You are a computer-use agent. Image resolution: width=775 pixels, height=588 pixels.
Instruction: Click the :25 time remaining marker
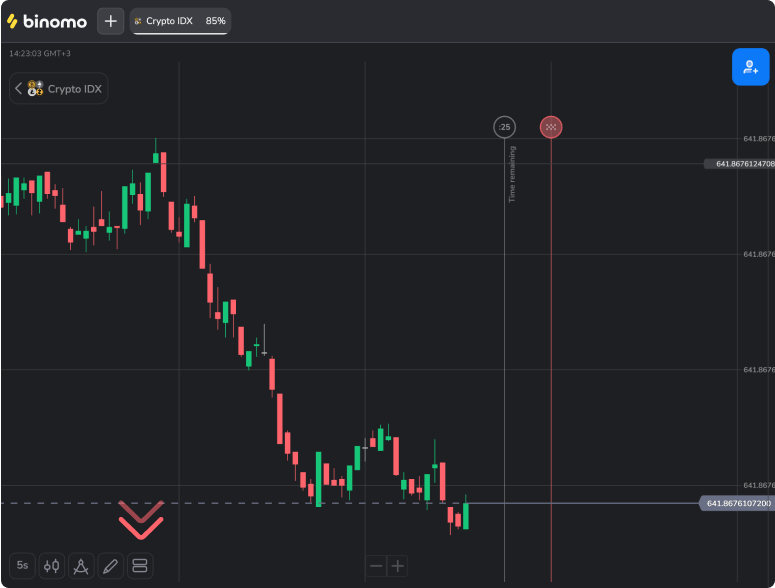[504, 127]
